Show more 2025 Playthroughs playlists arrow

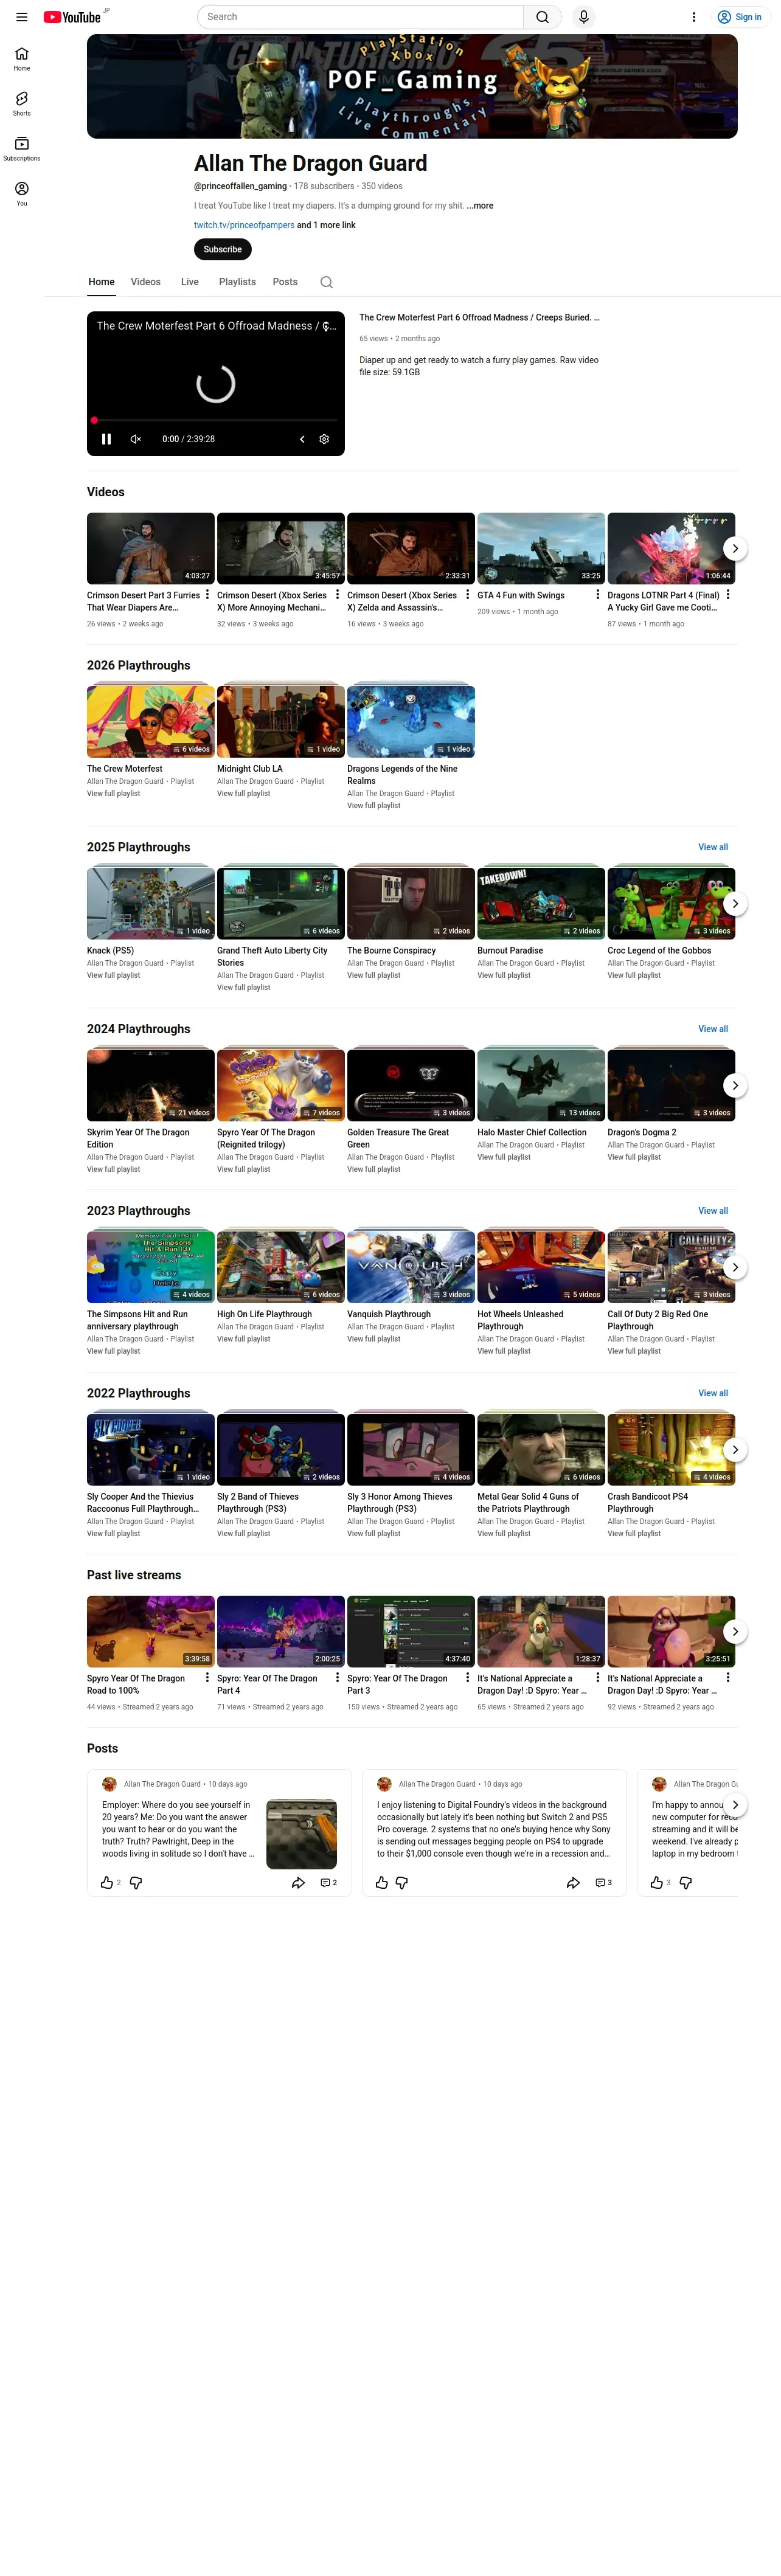(735, 904)
